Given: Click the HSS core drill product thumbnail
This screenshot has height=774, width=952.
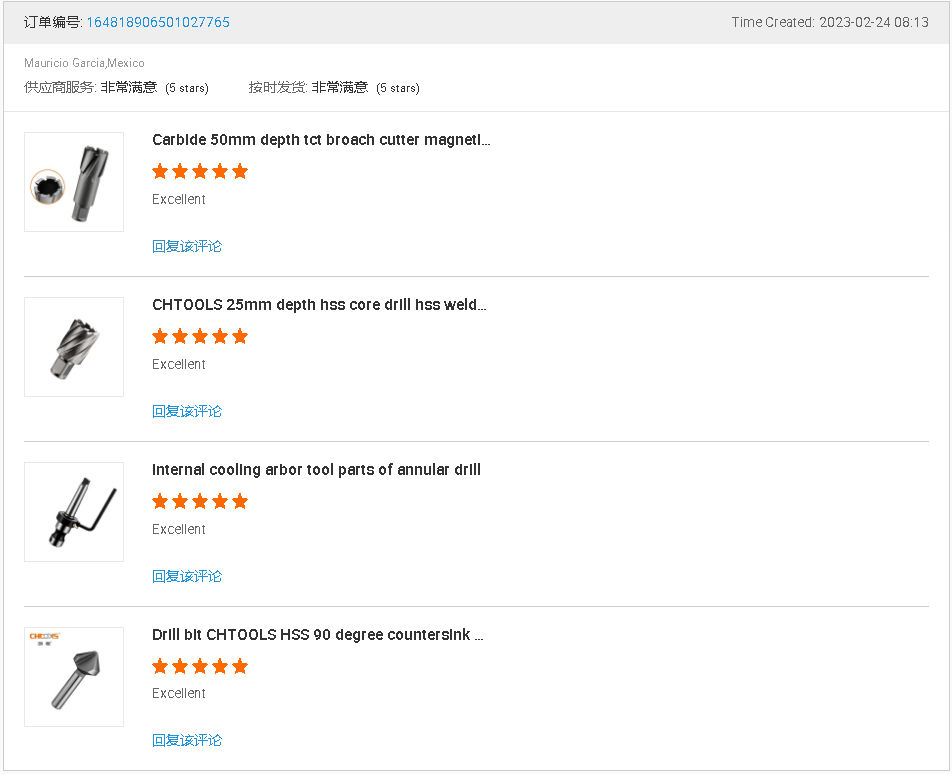Looking at the screenshot, I should pyautogui.click(x=74, y=347).
